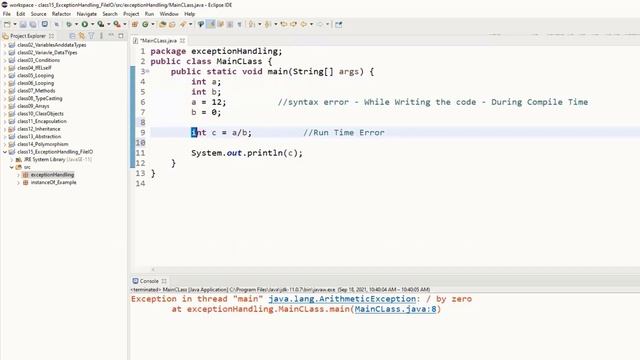This screenshot has width=640, height=360.
Task: Click the Save icon in toolbar
Action: point(23,24)
